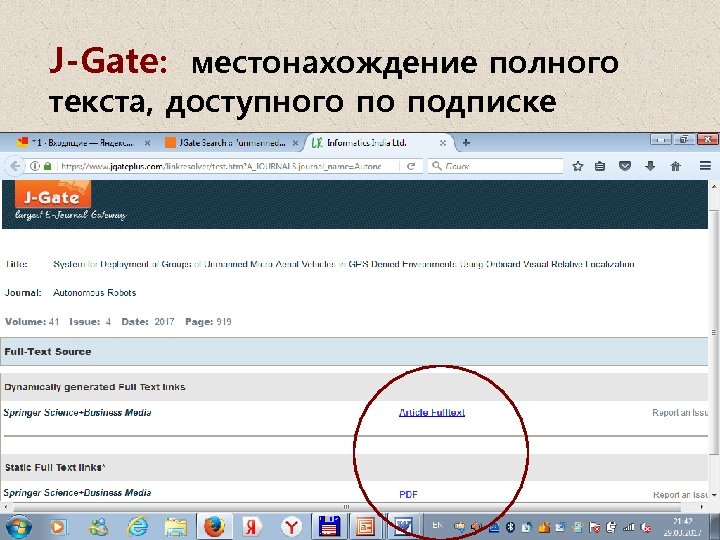Click the green secure-connection padlock
The width and height of the screenshot is (720, 540).
click(47, 166)
